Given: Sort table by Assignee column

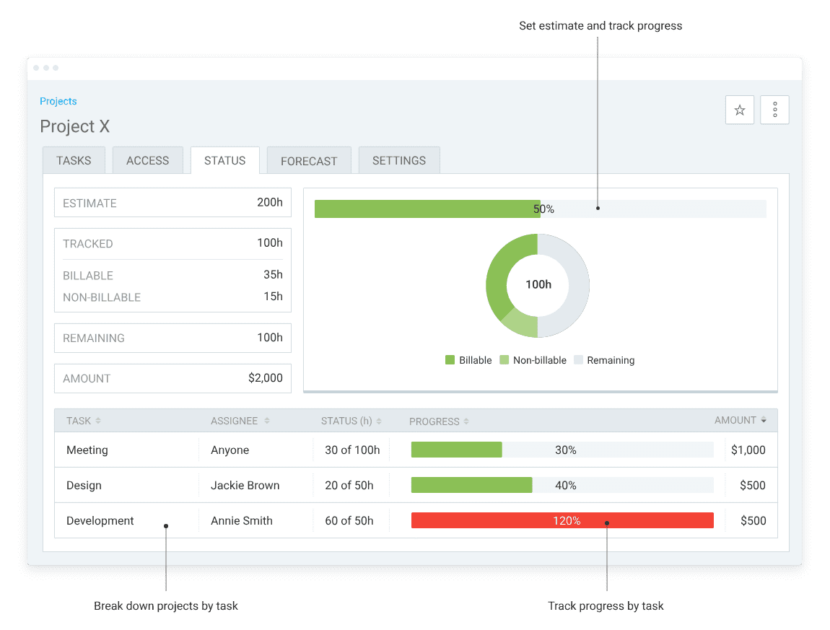Looking at the screenshot, I should click(240, 421).
